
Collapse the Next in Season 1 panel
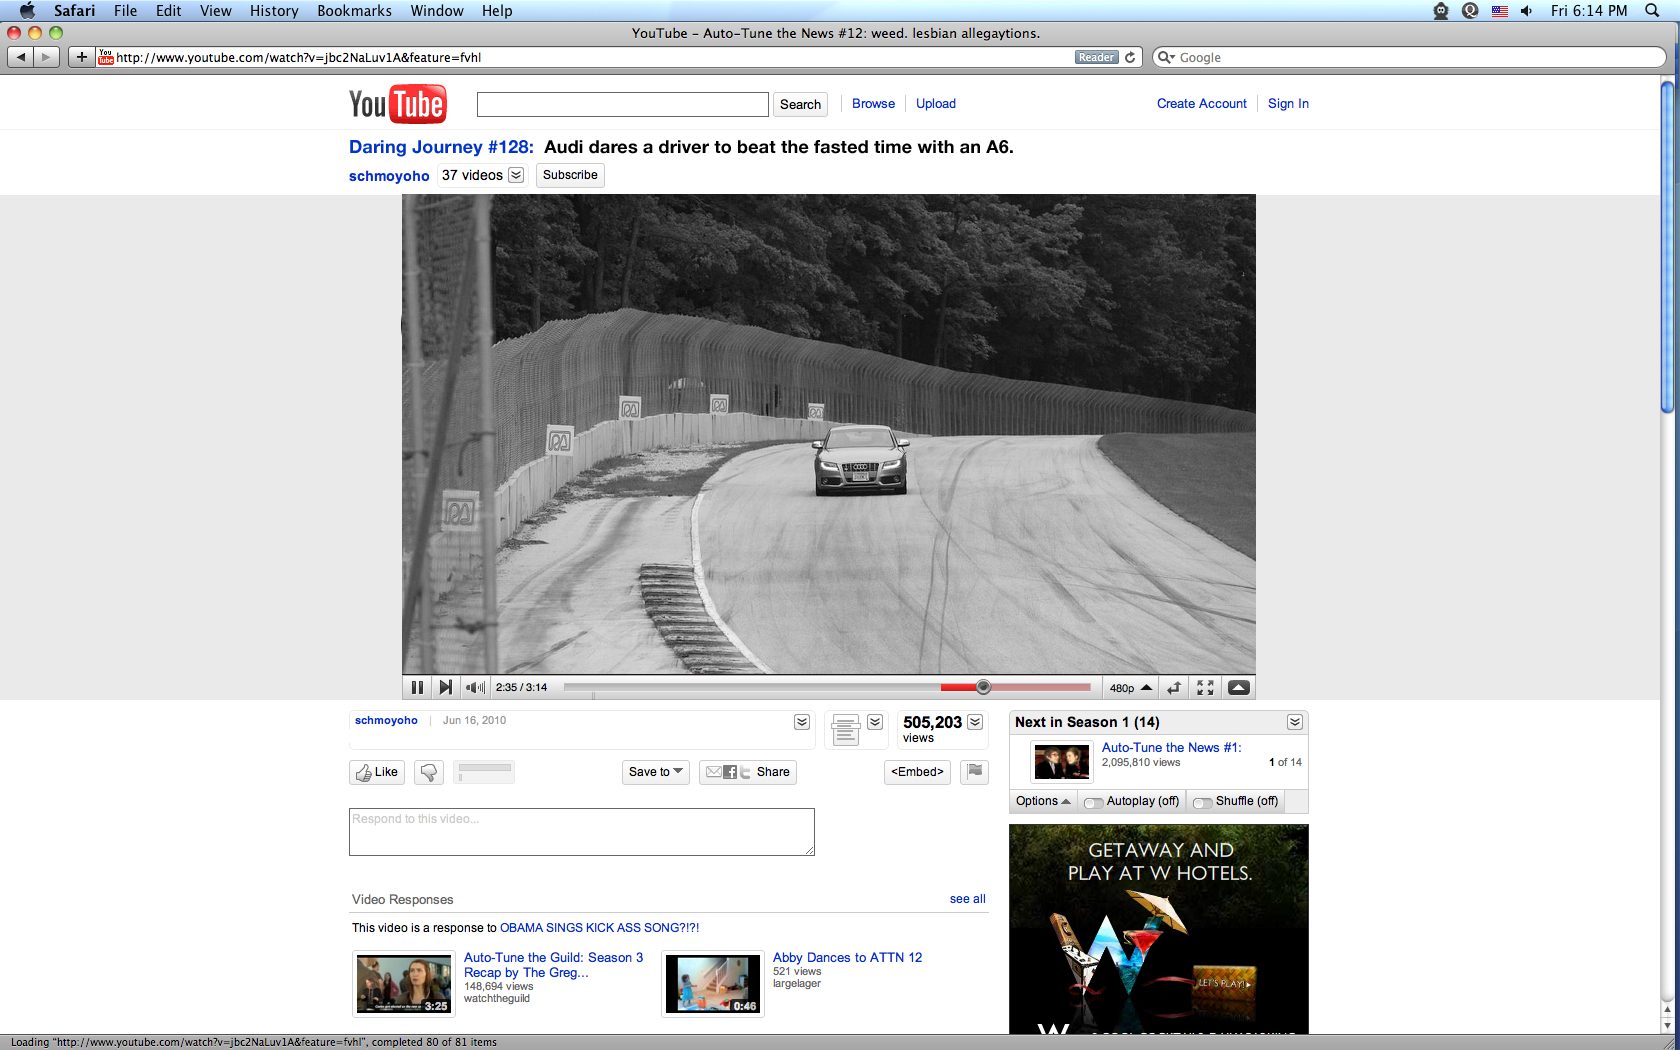(1295, 722)
